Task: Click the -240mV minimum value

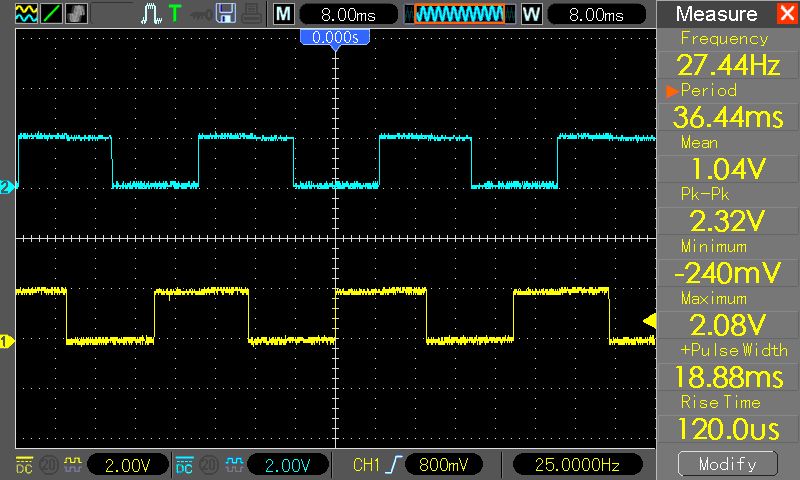Action: (x=729, y=273)
